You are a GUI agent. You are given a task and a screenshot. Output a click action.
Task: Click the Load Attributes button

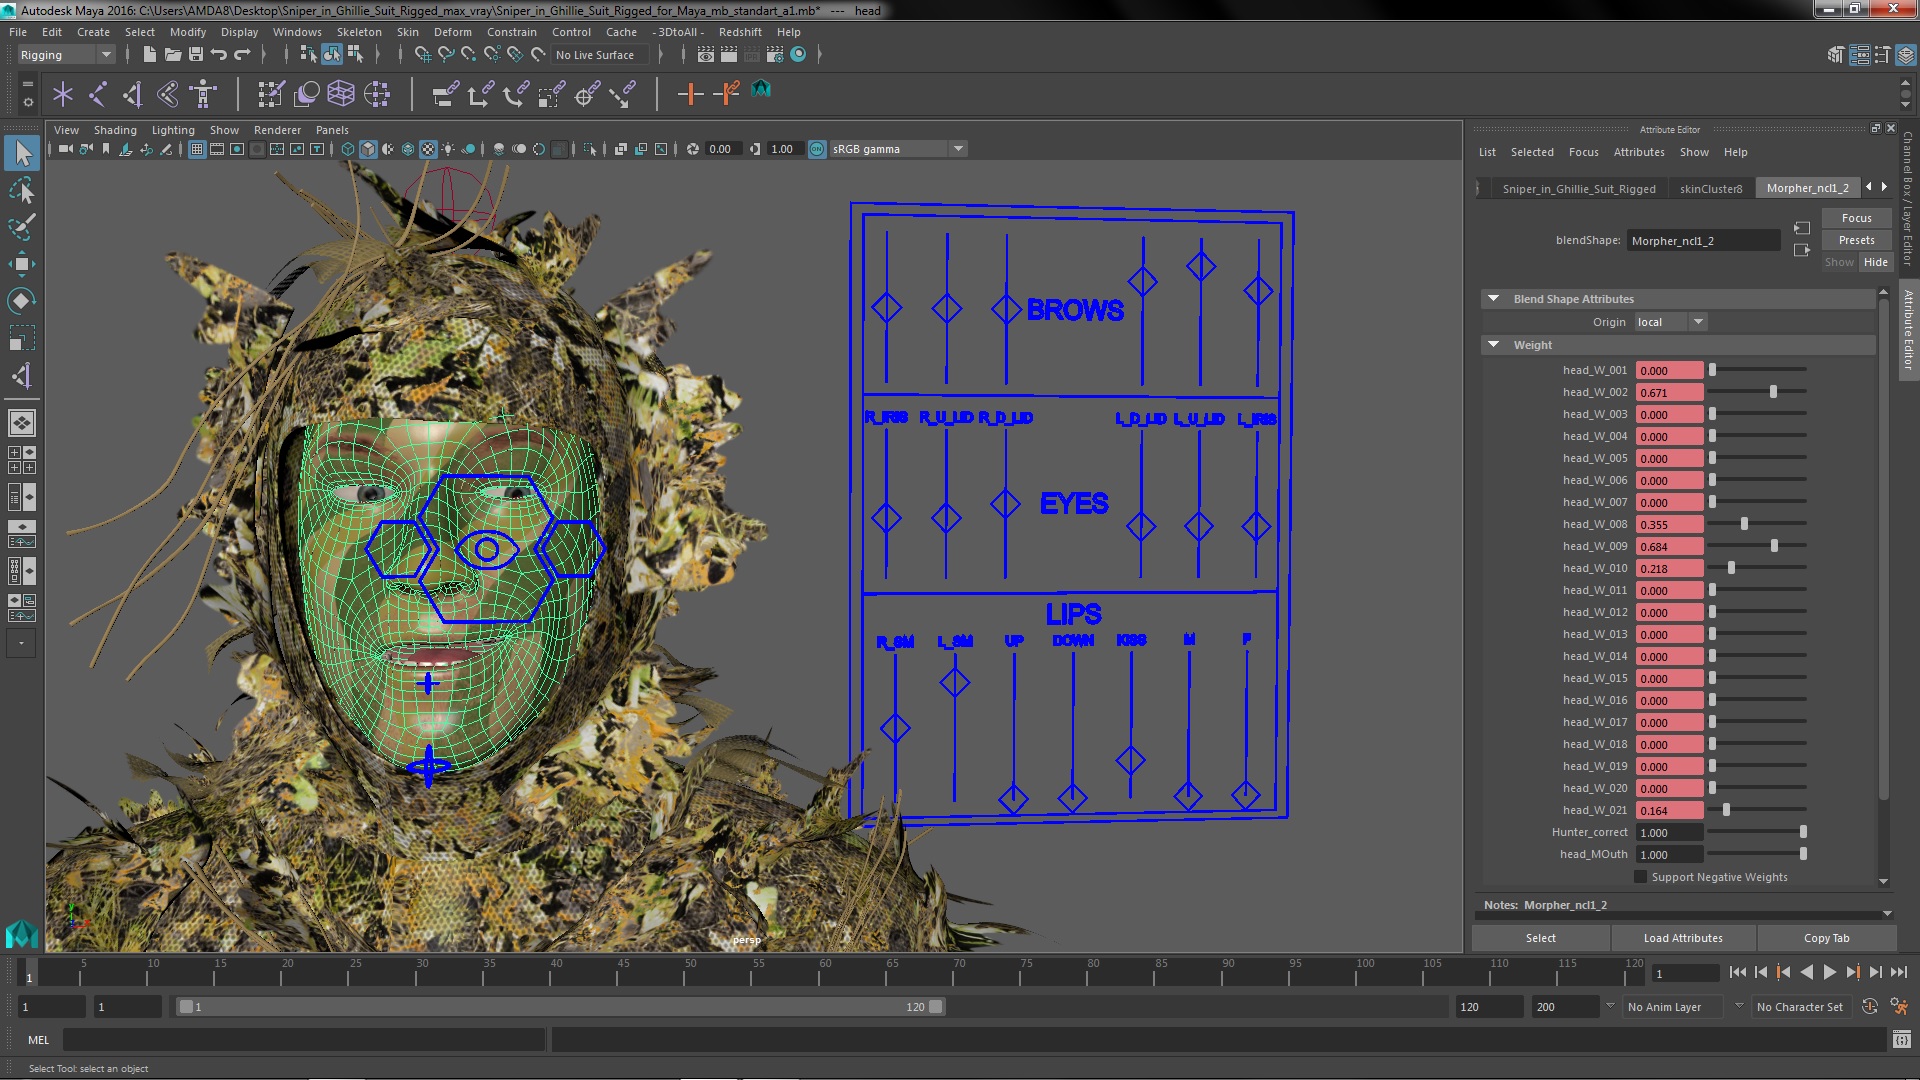point(1683,938)
